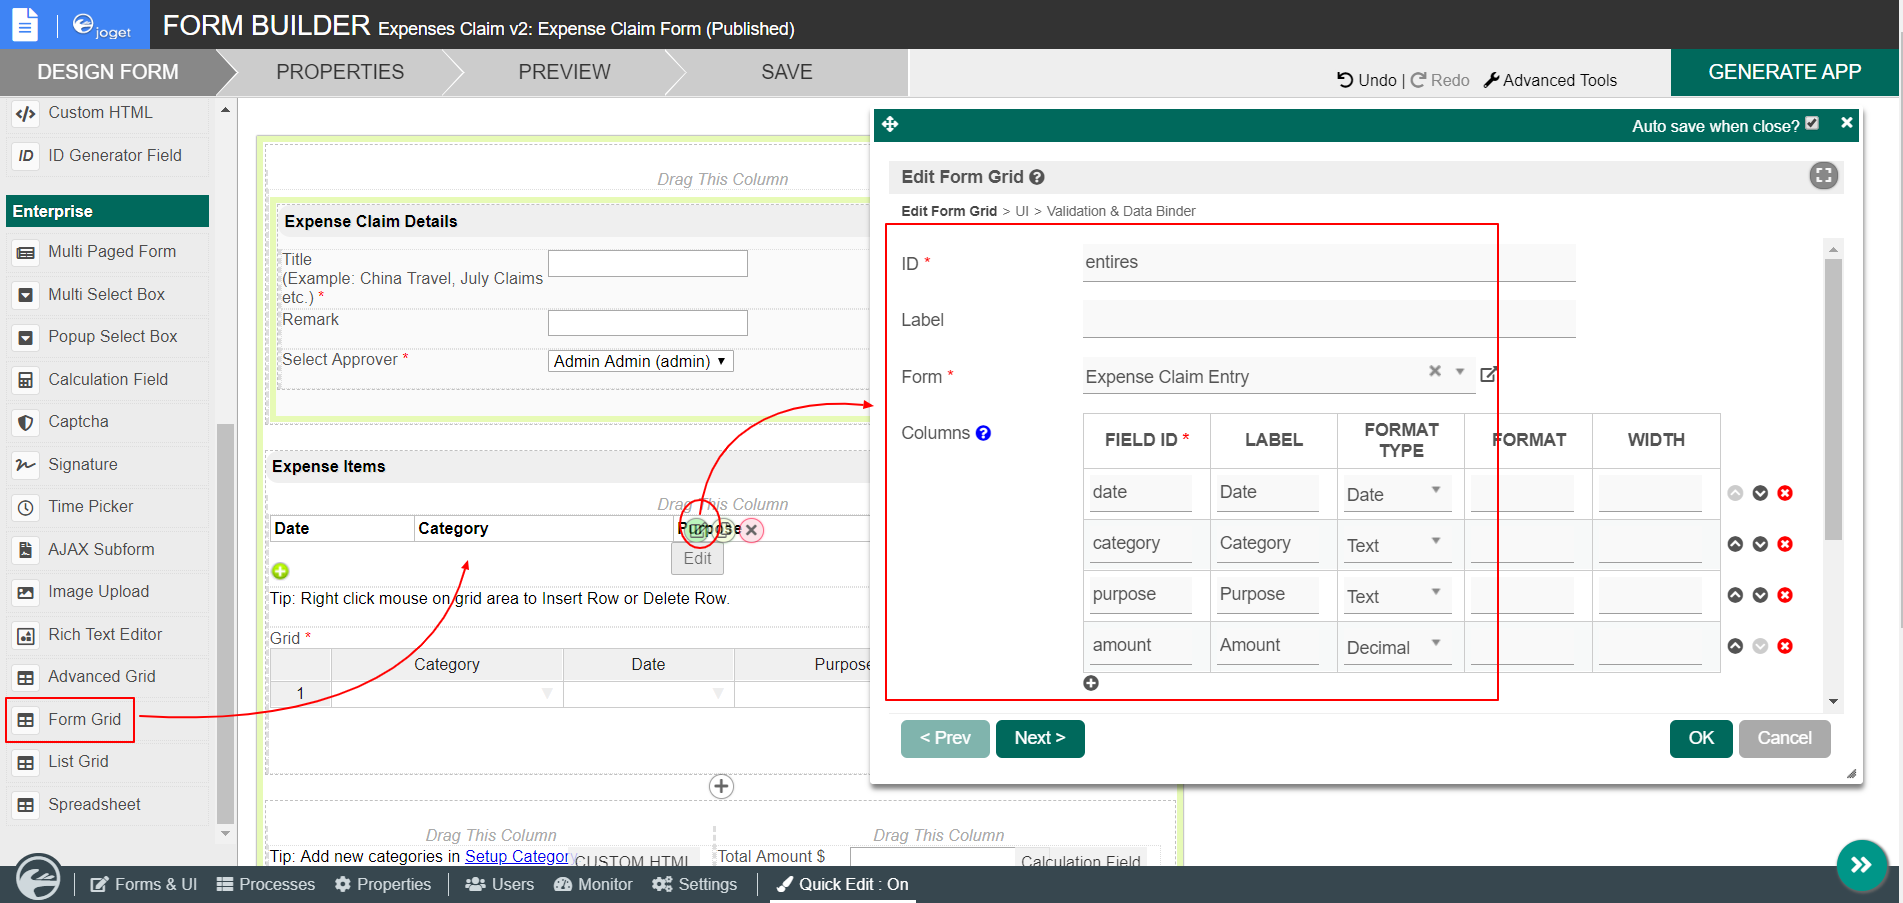Go to the PREVIEW step
Screen dimensions: 1903x903
(x=564, y=72)
